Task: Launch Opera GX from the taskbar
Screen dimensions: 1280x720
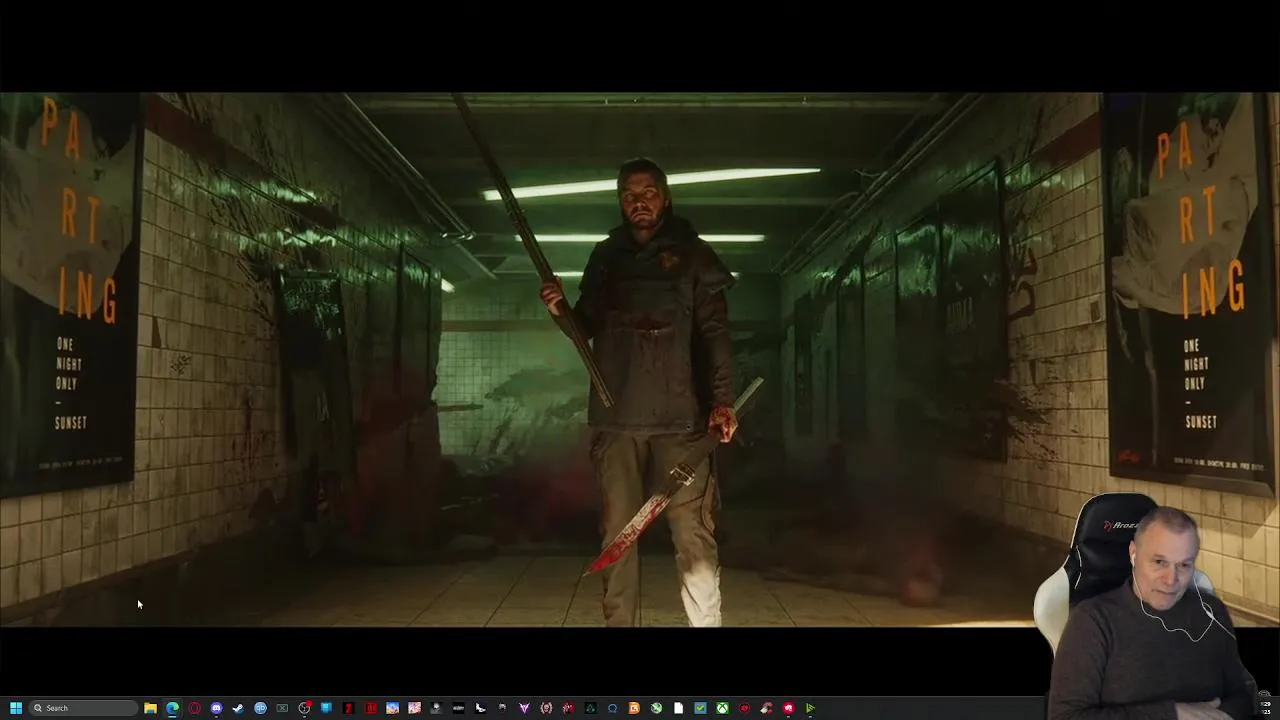Action: tap(194, 708)
